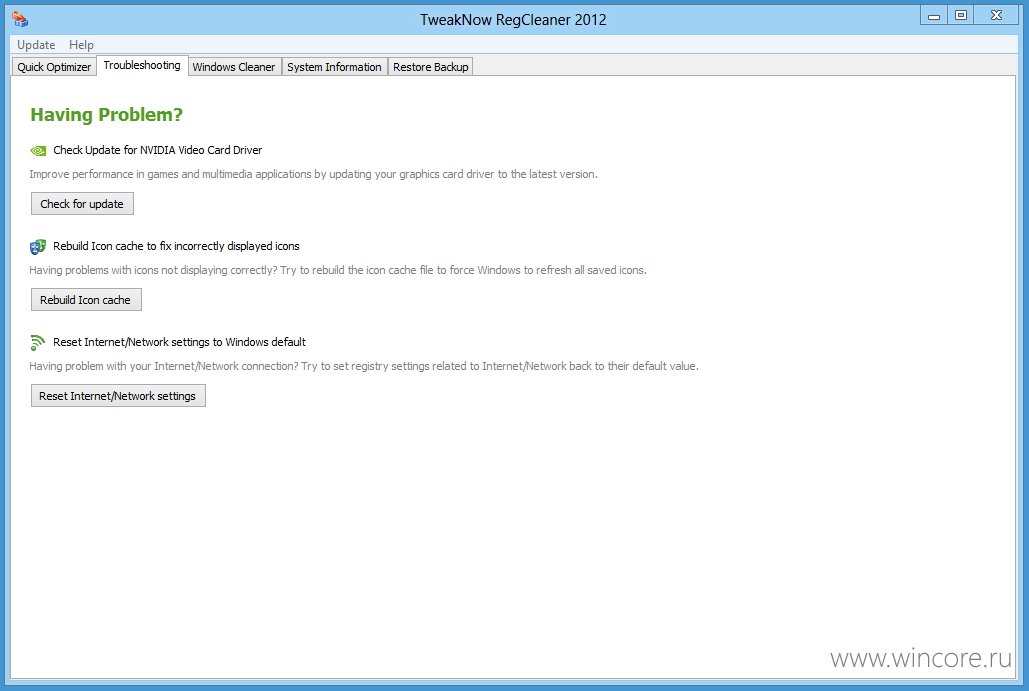Click the 'Having problems with icons' description
The image size is (1029, 691).
[x=338, y=270]
